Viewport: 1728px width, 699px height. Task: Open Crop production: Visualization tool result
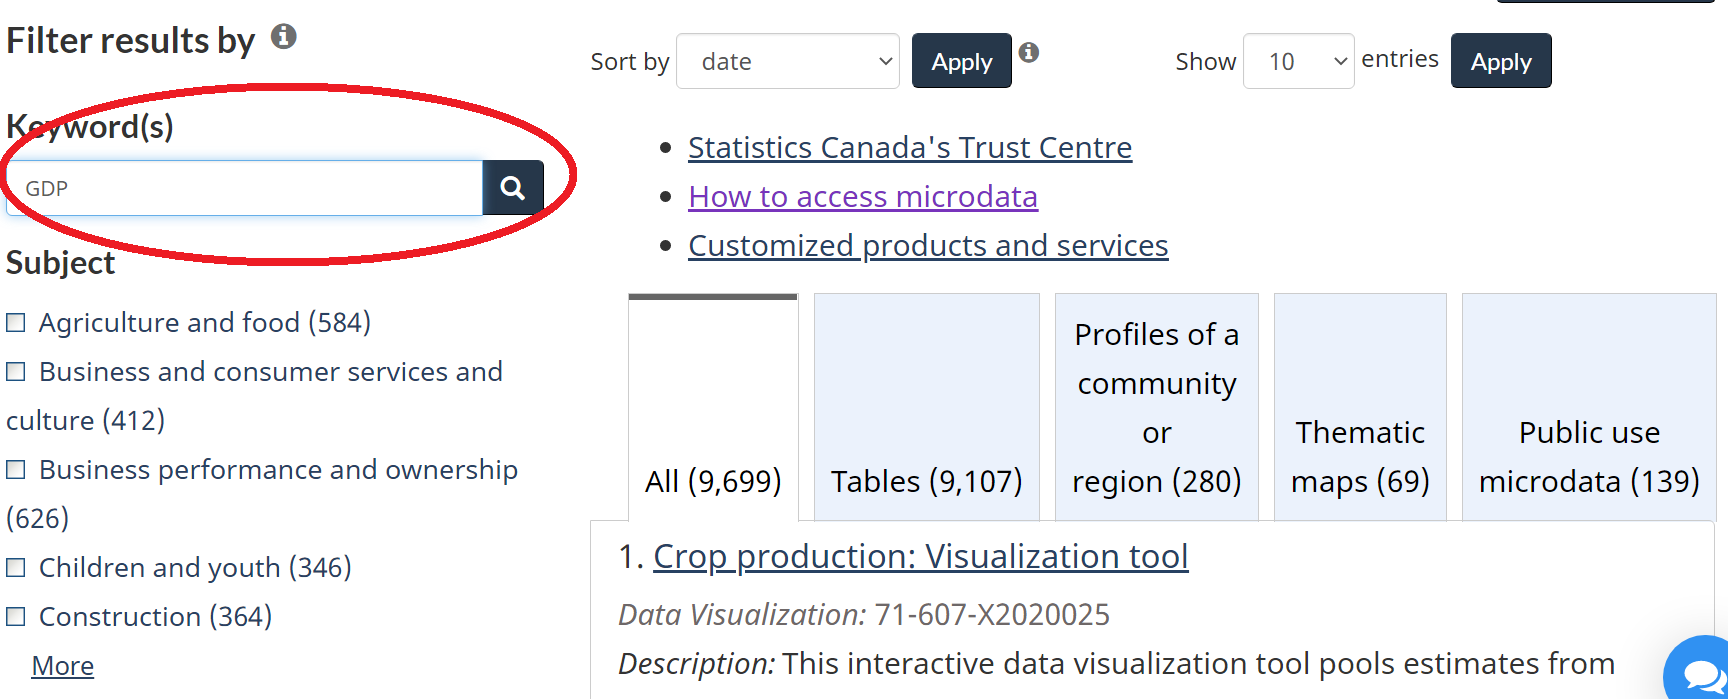(920, 557)
